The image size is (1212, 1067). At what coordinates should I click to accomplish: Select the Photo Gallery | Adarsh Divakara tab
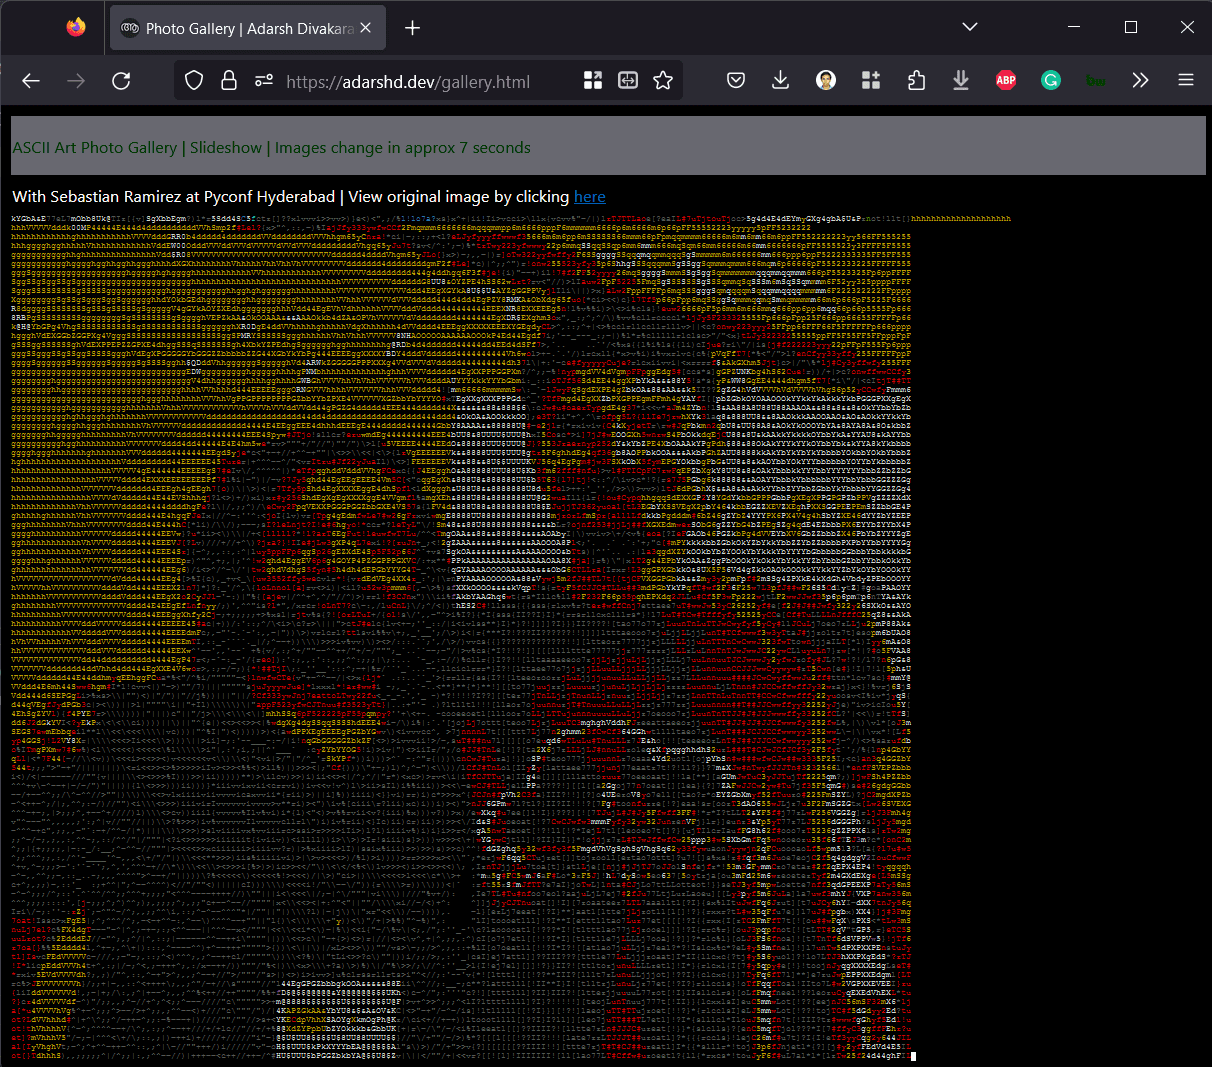pos(246,28)
